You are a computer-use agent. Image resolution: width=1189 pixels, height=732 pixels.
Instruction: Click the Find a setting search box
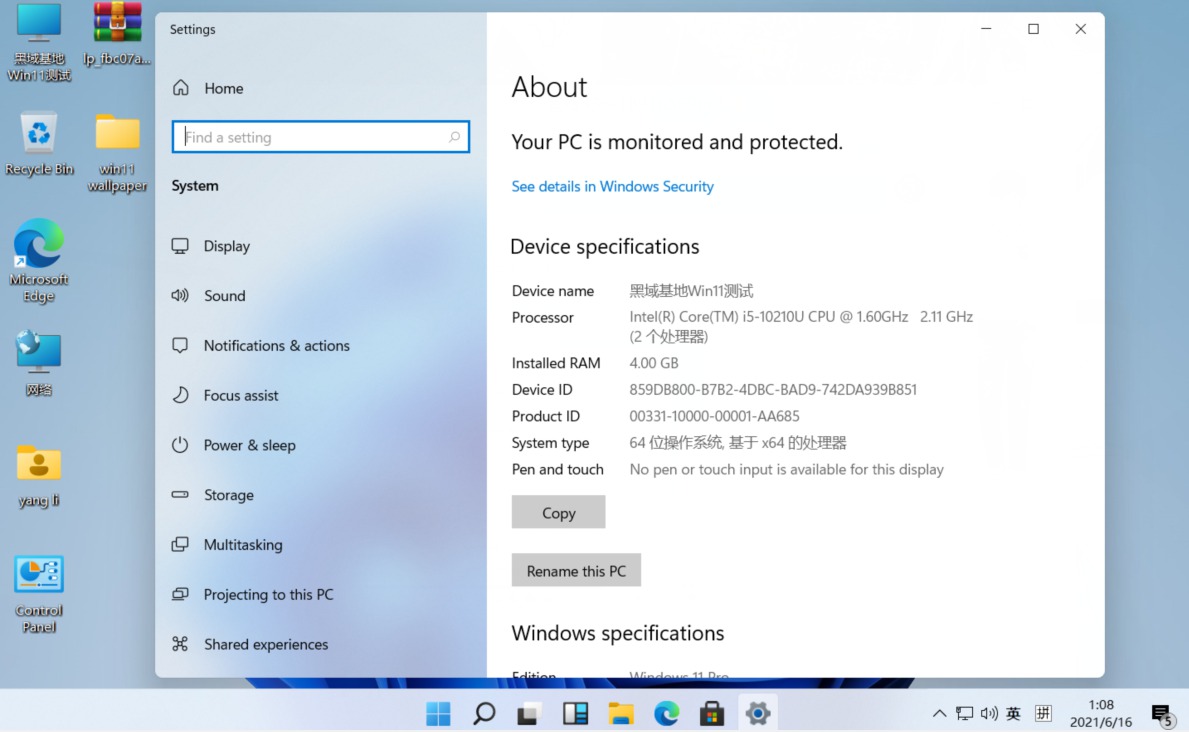(x=320, y=137)
